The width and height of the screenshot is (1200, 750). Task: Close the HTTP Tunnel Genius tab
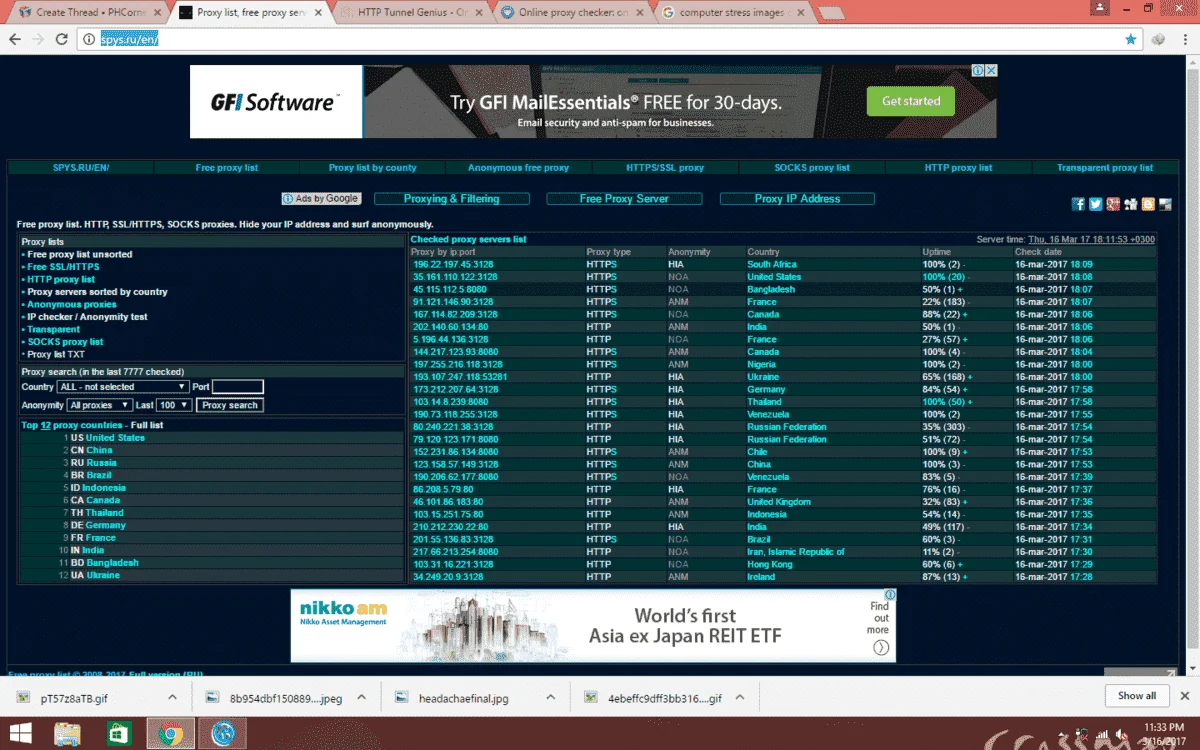point(480,13)
